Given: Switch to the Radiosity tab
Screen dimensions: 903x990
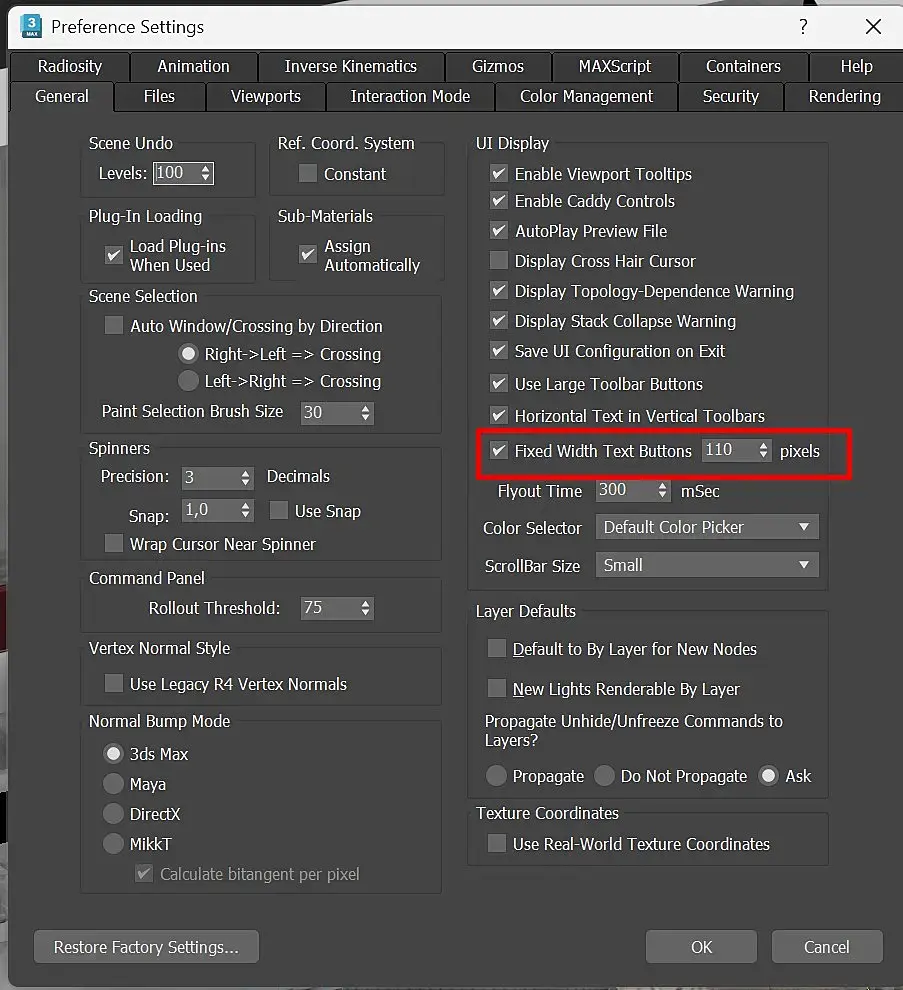Looking at the screenshot, I should coord(69,66).
